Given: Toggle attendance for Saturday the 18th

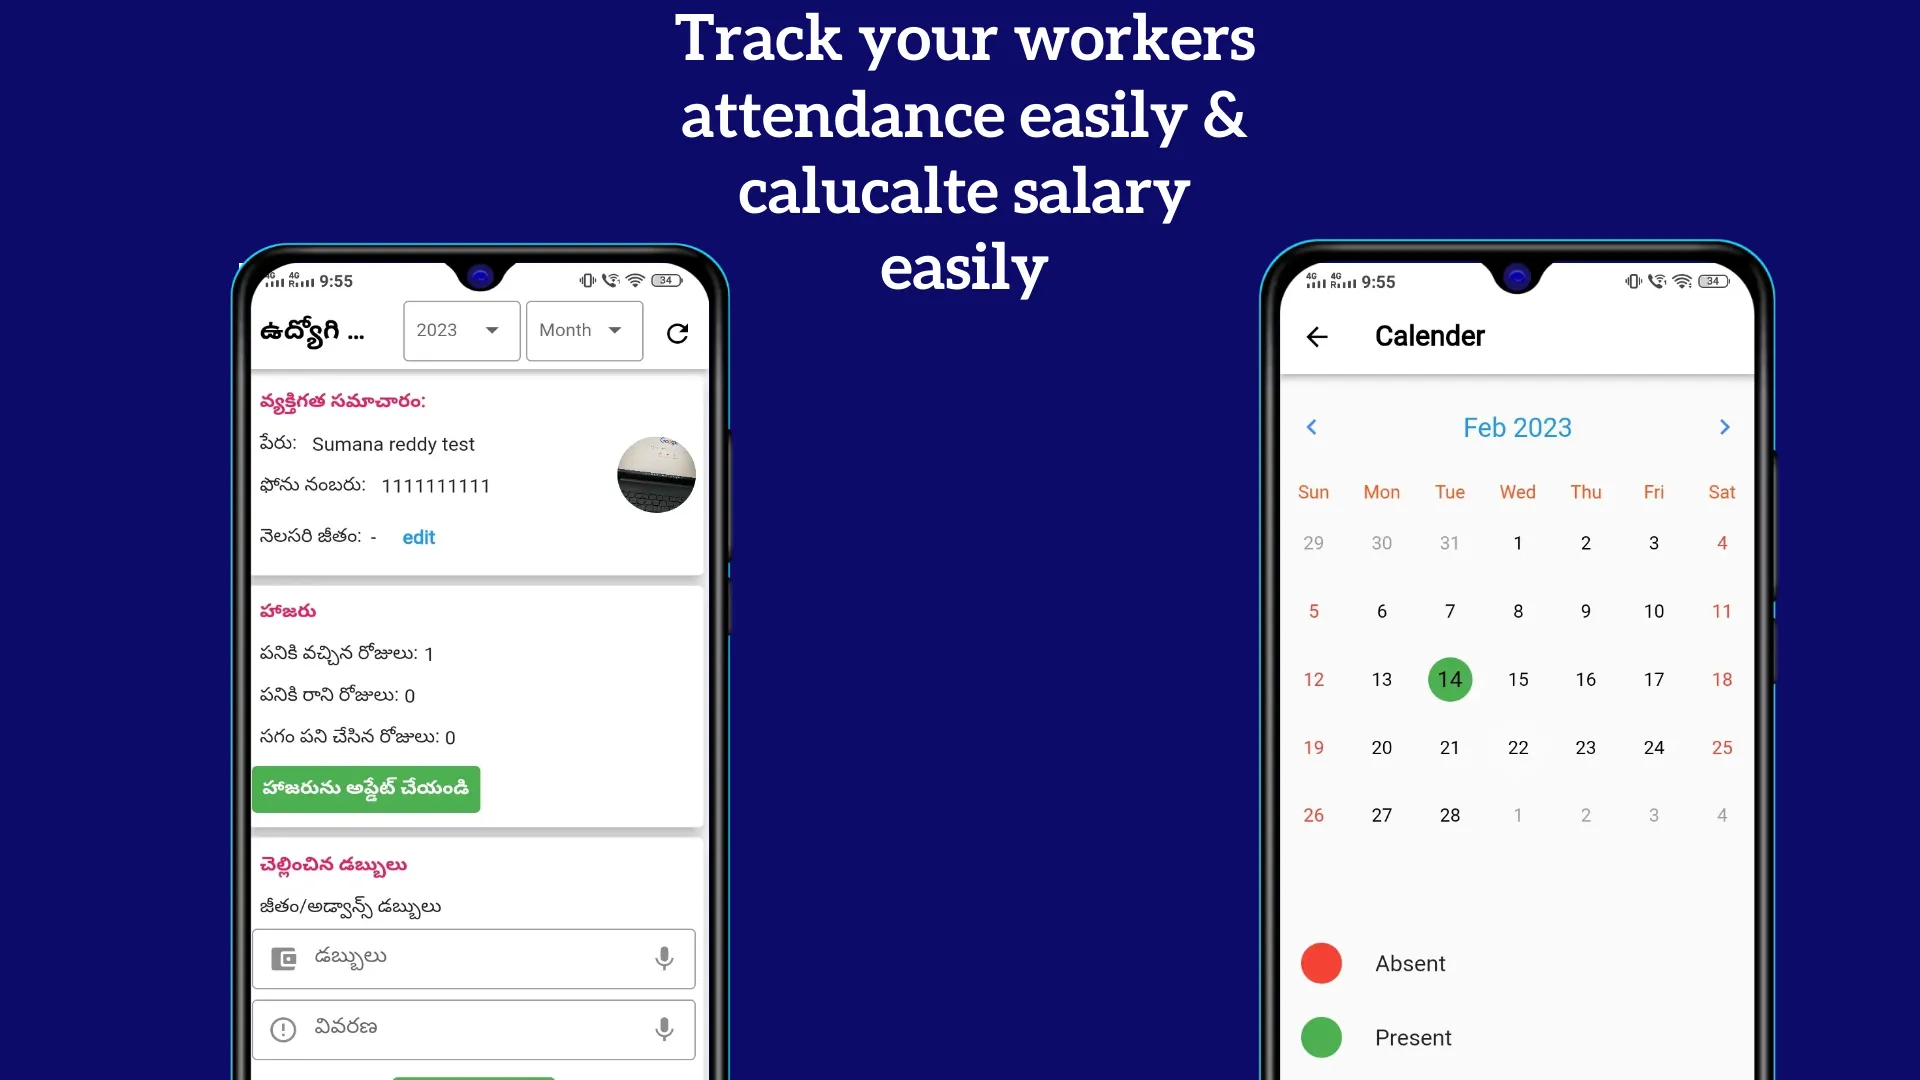Looking at the screenshot, I should coord(1721,679).
